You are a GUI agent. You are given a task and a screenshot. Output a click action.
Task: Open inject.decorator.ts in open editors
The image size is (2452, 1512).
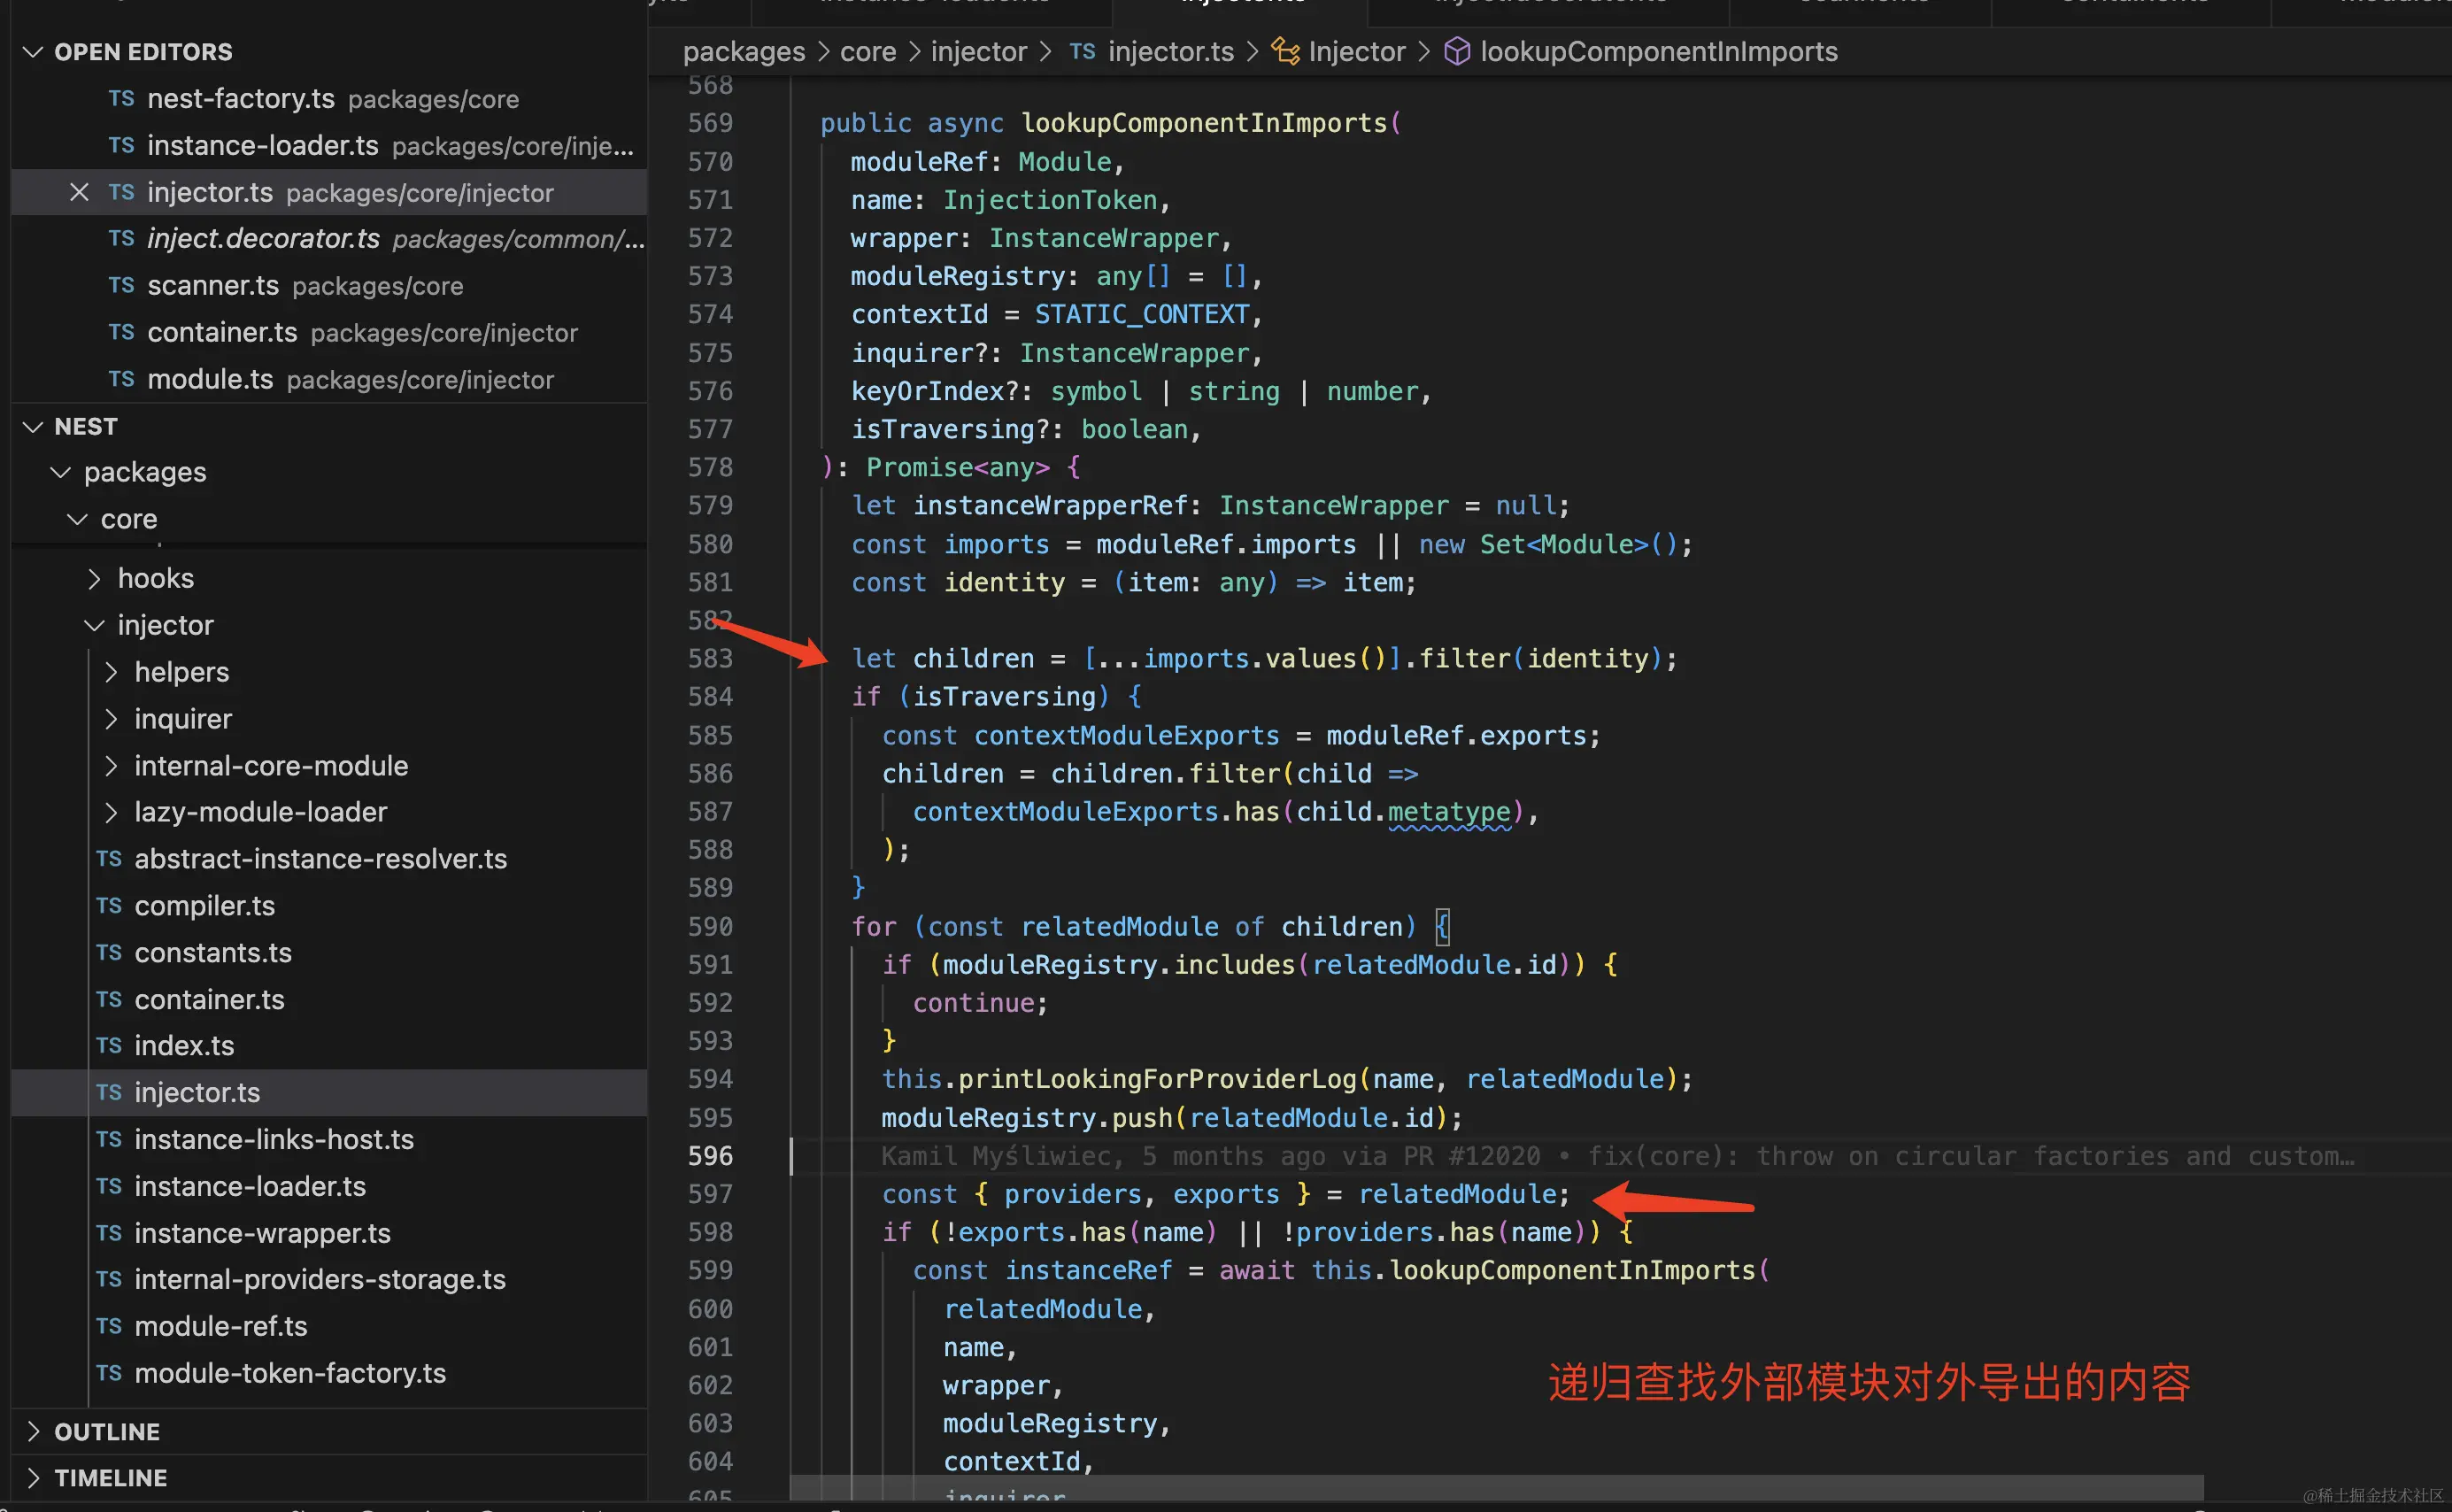coord(329,239)
